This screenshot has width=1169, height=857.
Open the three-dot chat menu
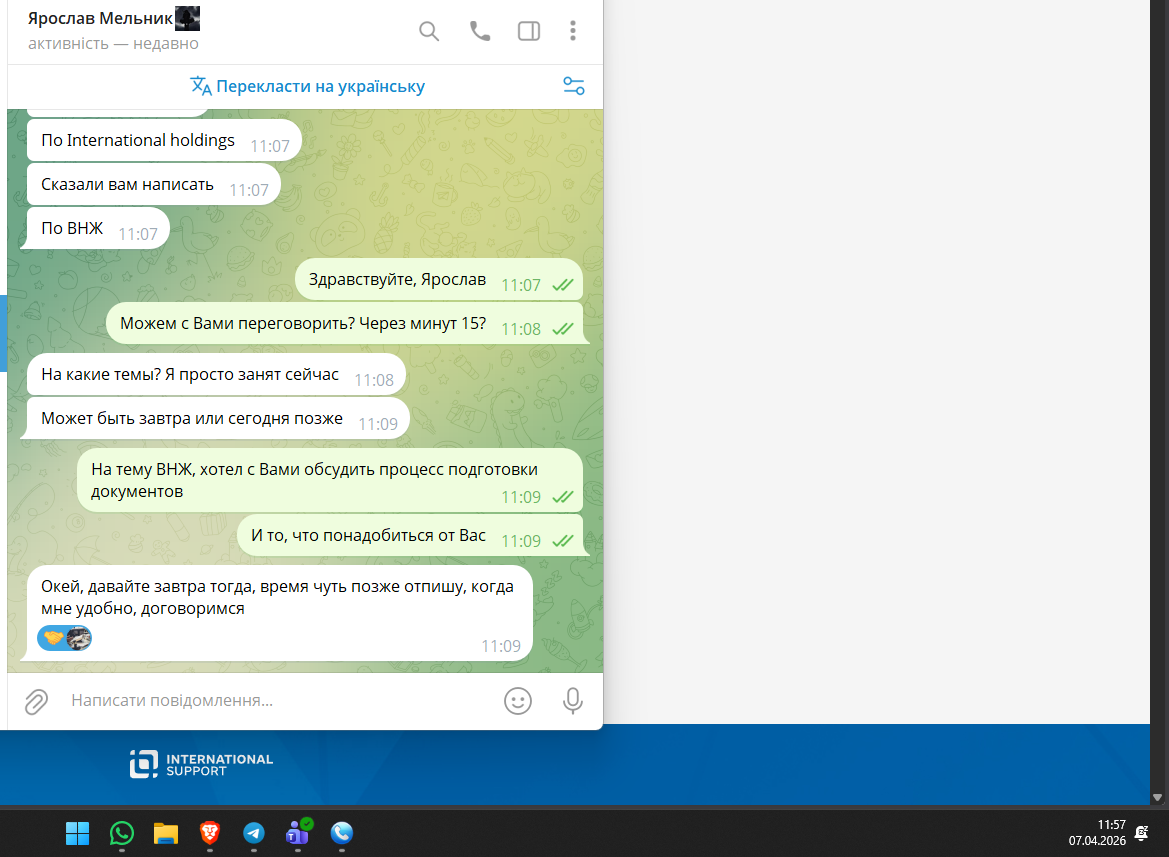coord(573,31)
